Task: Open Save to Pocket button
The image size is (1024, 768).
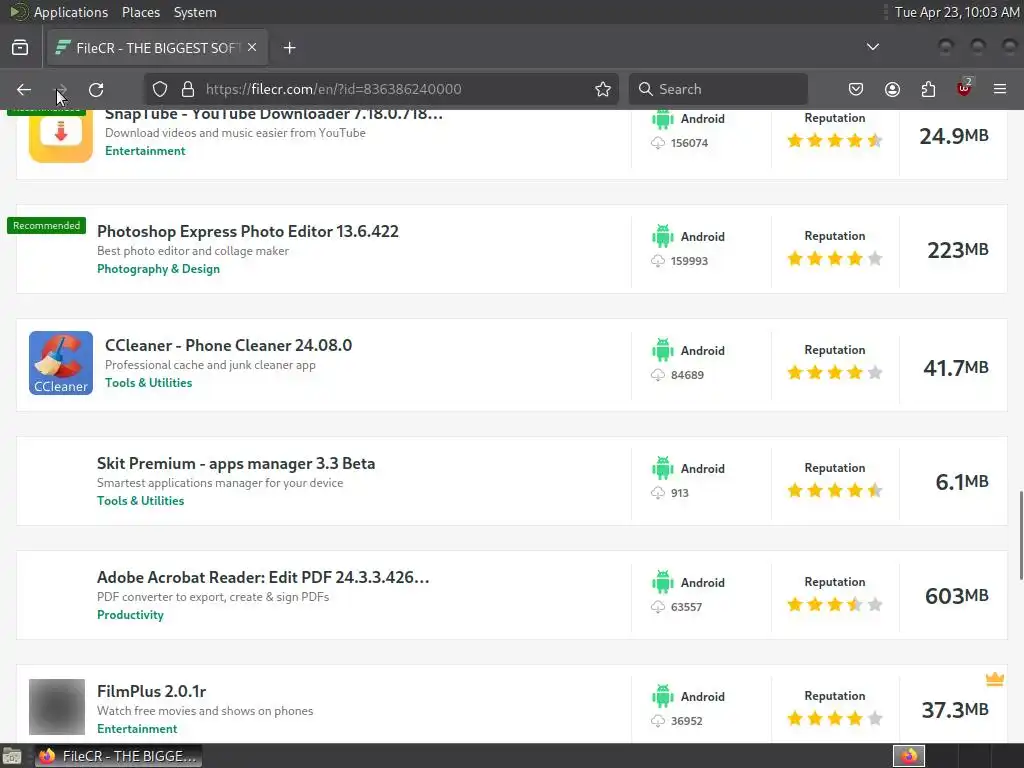Action: coord(856,89)
